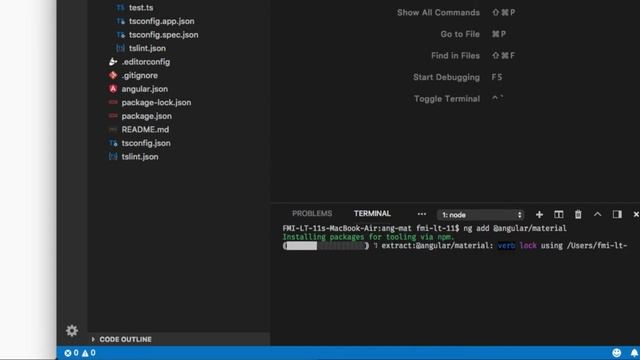The height and width of the screenshot is (360, 640).
Task: Open the Manage gear icon
Action: (x=72, y=330)
